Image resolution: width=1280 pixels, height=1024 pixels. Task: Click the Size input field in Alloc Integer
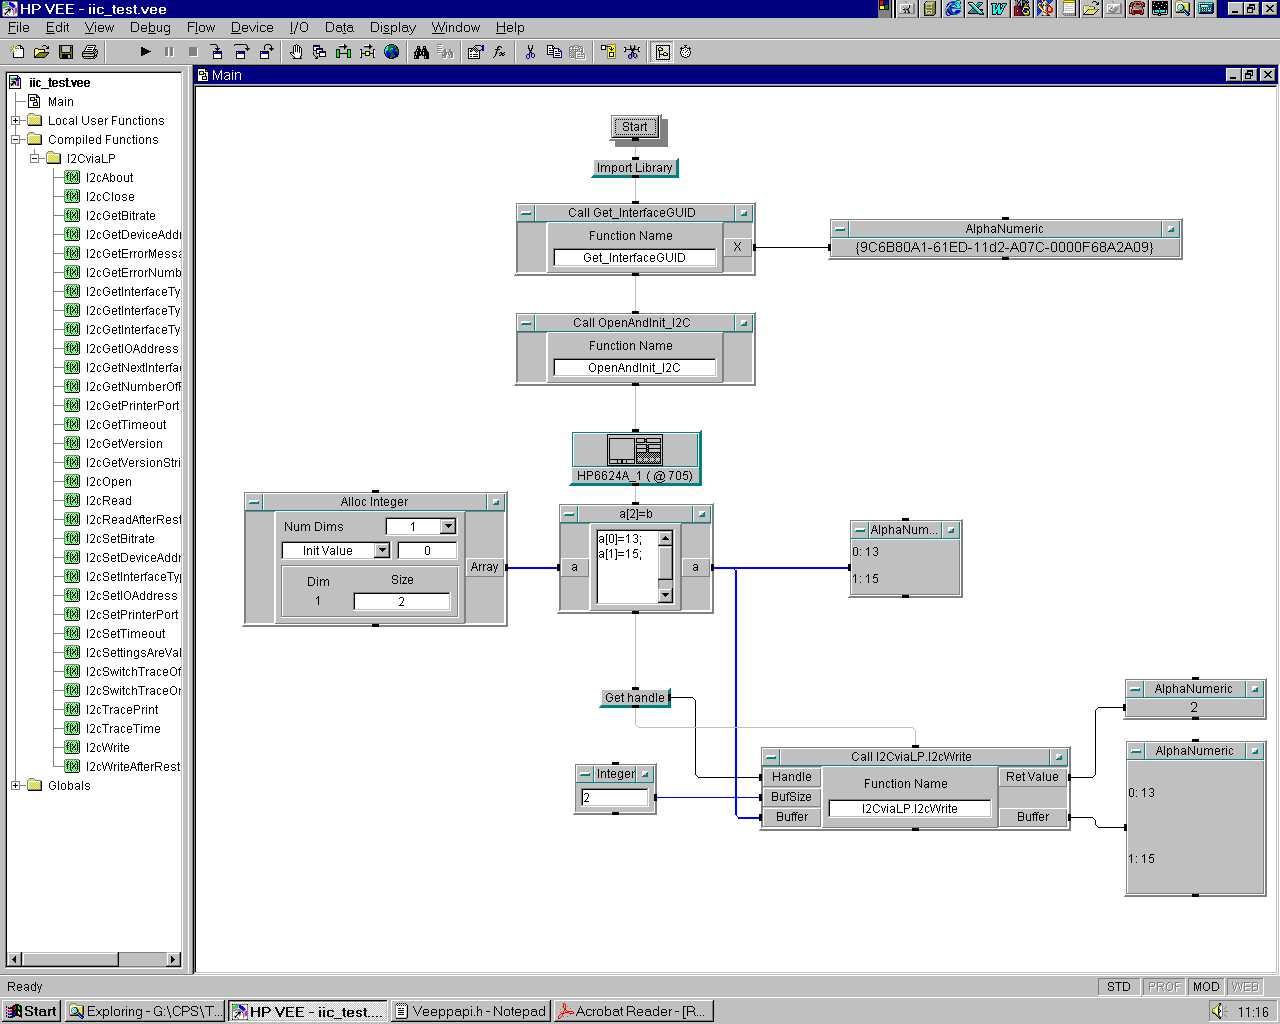(401, 602)
